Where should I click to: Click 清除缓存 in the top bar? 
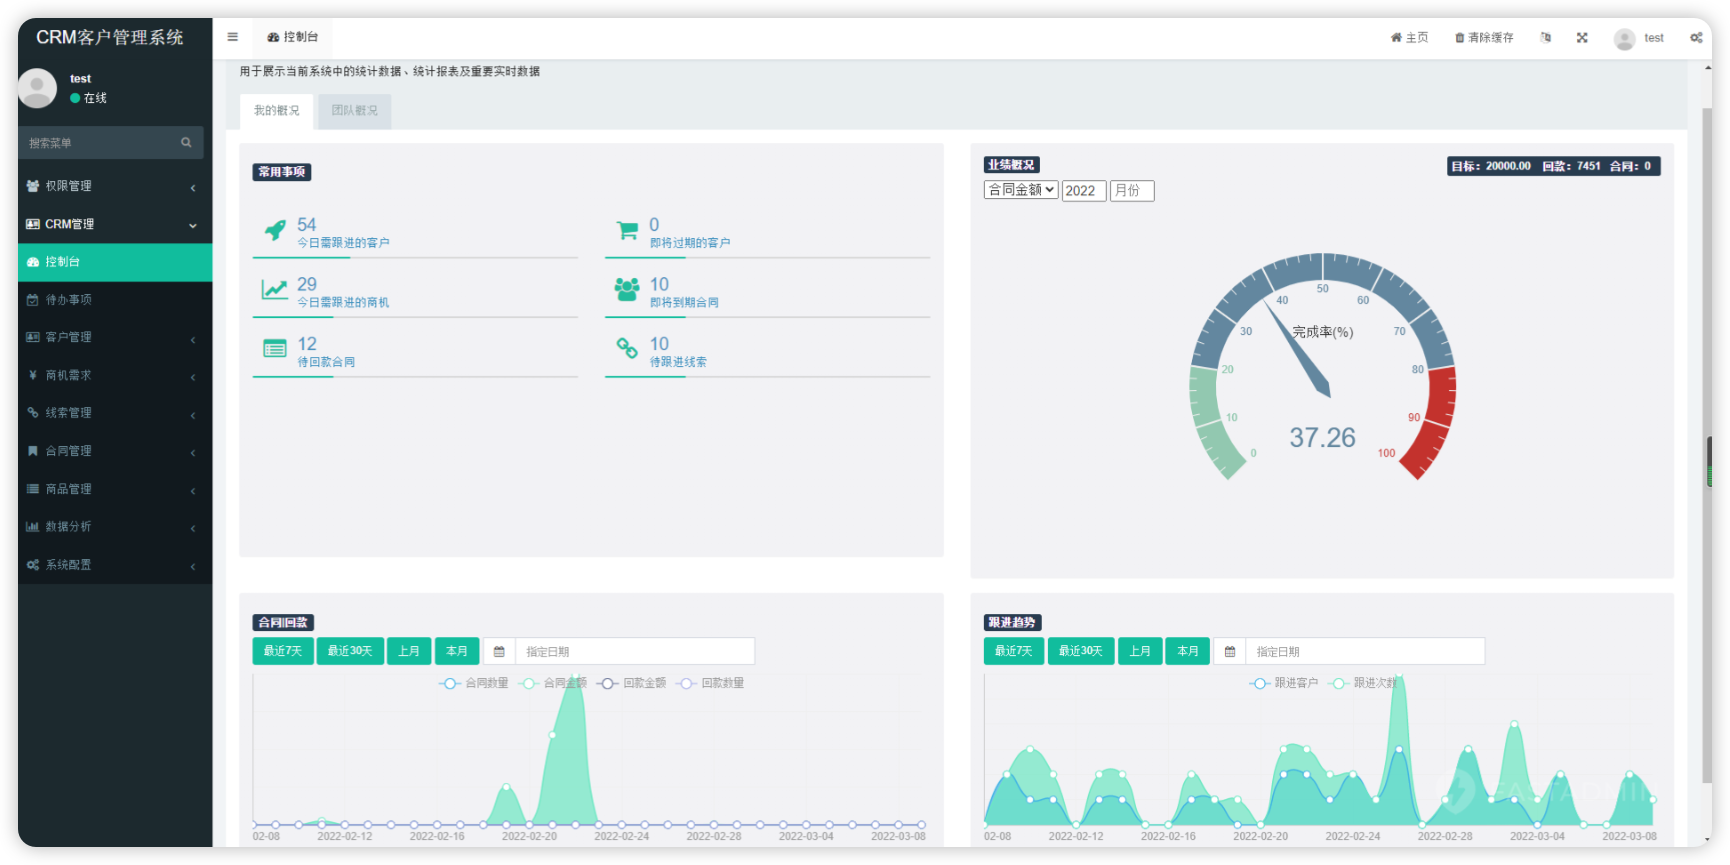point(1484,38)
